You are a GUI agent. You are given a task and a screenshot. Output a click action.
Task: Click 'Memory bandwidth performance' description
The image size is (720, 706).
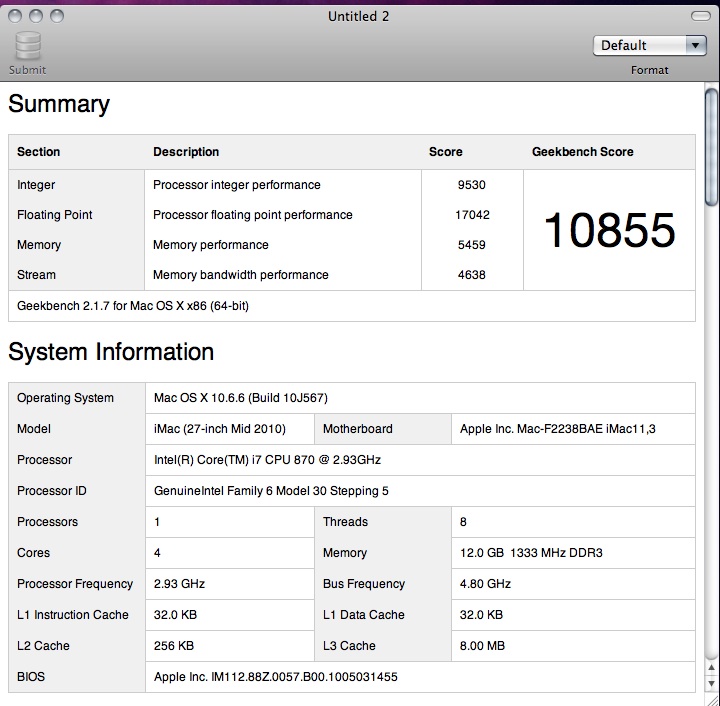(x=241, y=275)
